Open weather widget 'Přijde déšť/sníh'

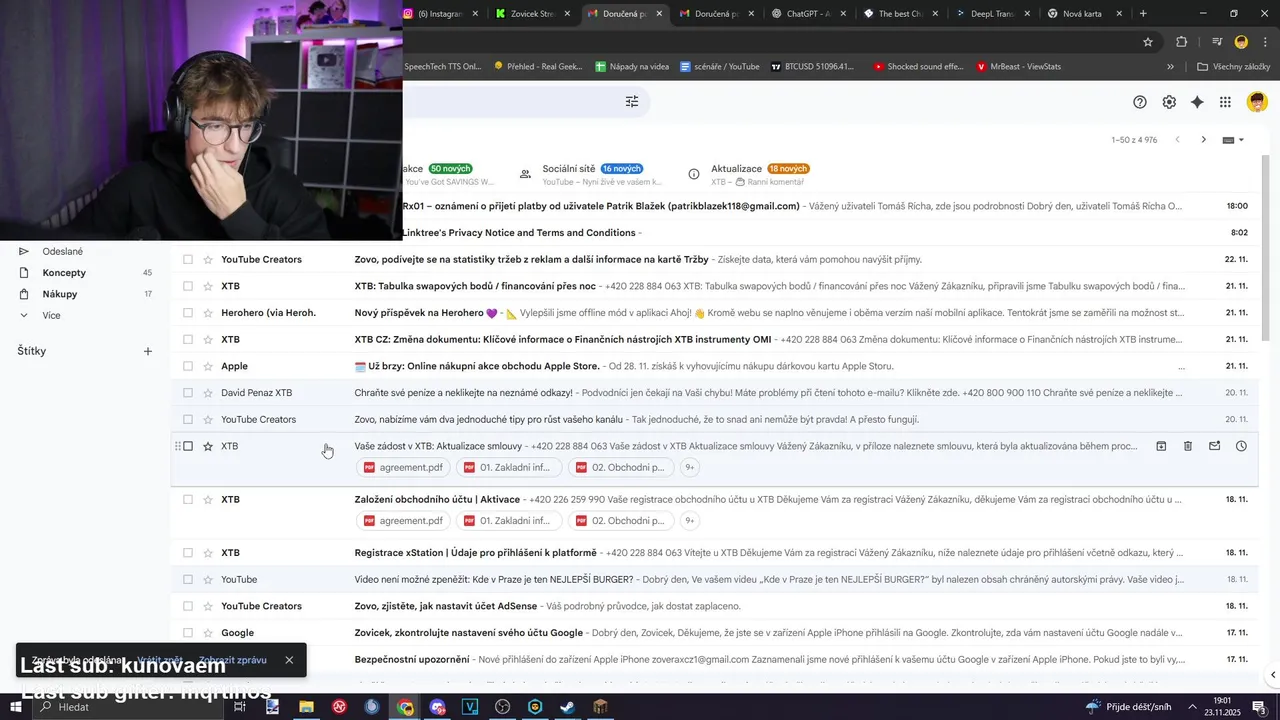(x=1127, y=707)
